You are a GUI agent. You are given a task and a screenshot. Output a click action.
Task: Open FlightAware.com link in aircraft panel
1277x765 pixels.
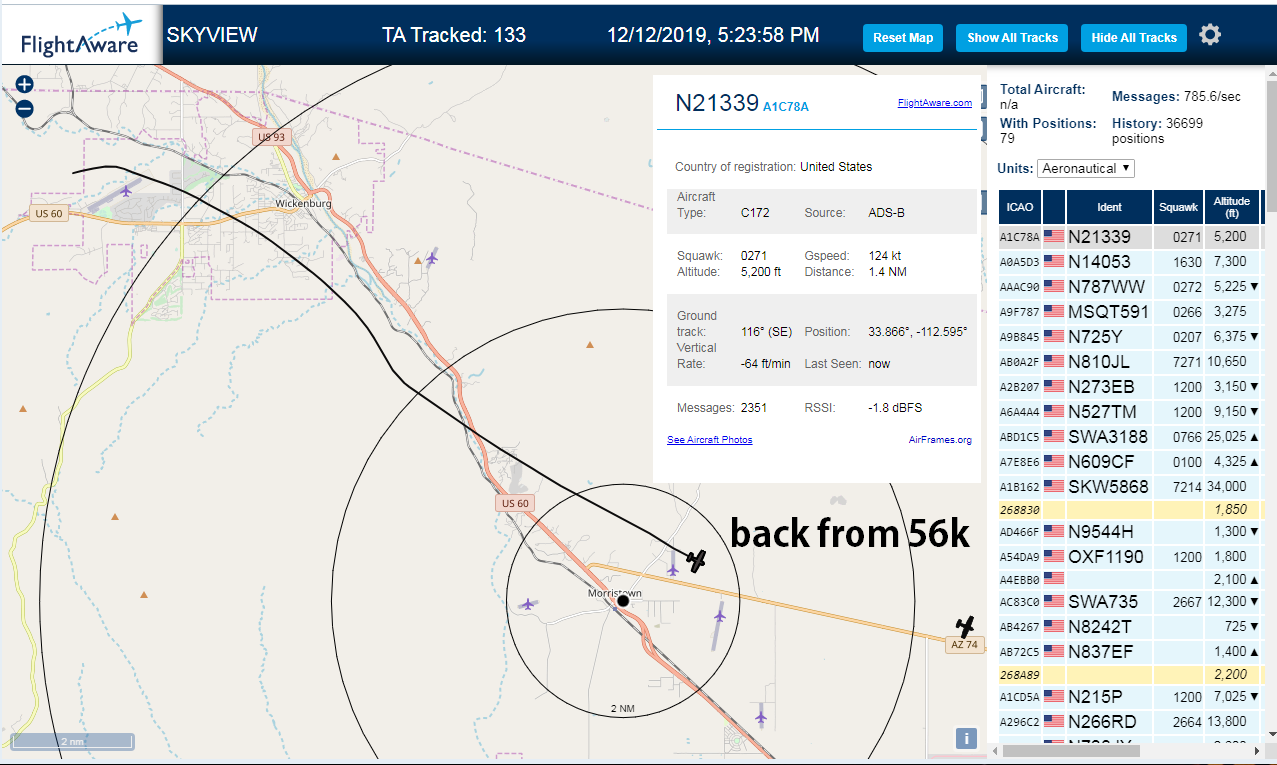tap(935, 103)
